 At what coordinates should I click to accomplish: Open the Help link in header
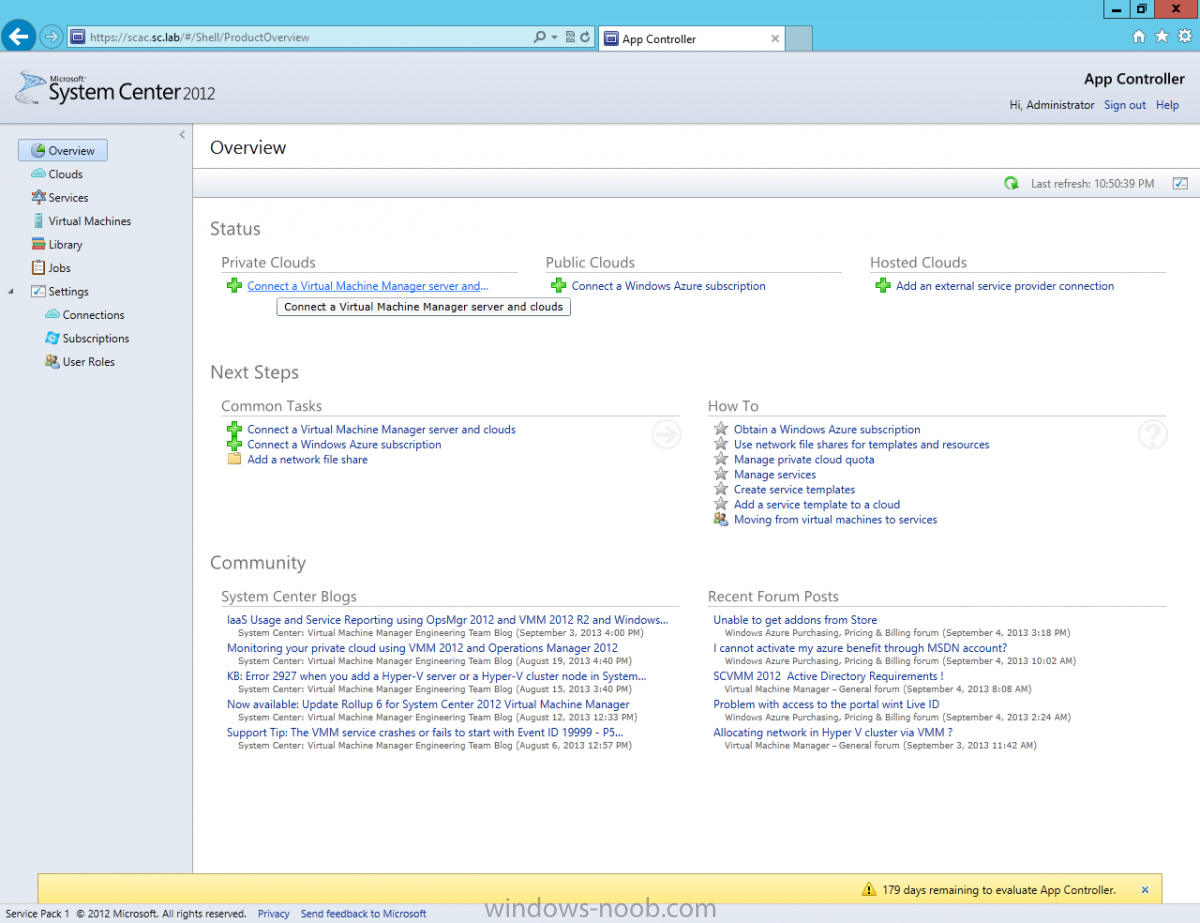click(1167, 105)
